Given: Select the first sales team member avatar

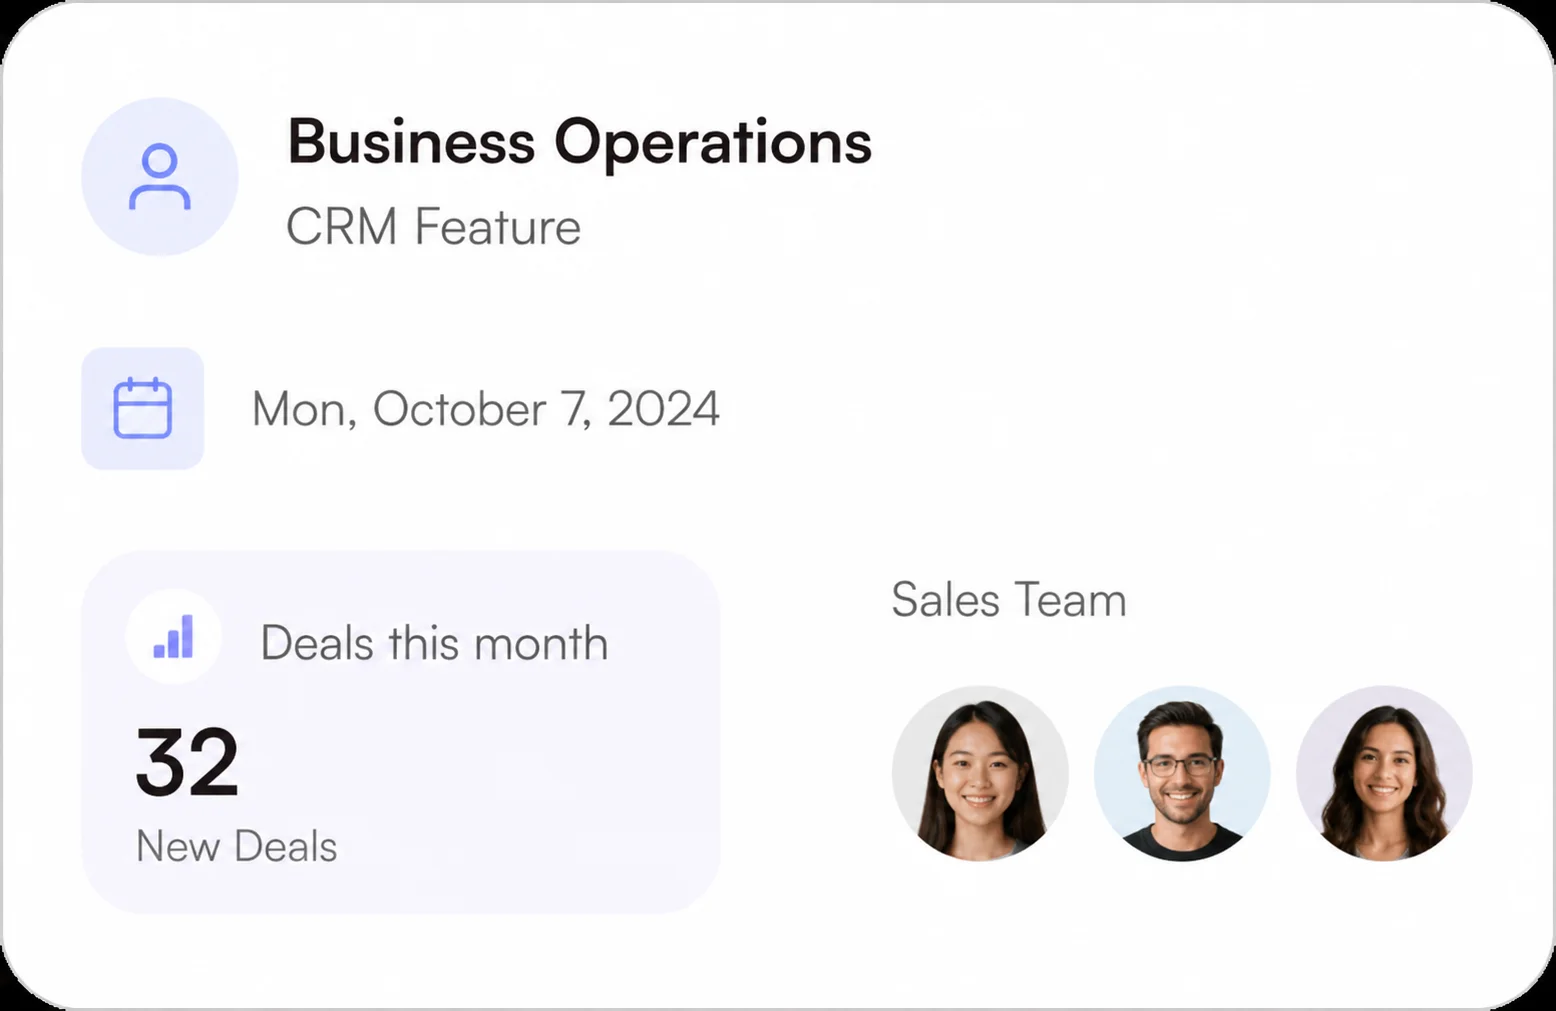Looking at the screenshot, I should tap(980, 773).
